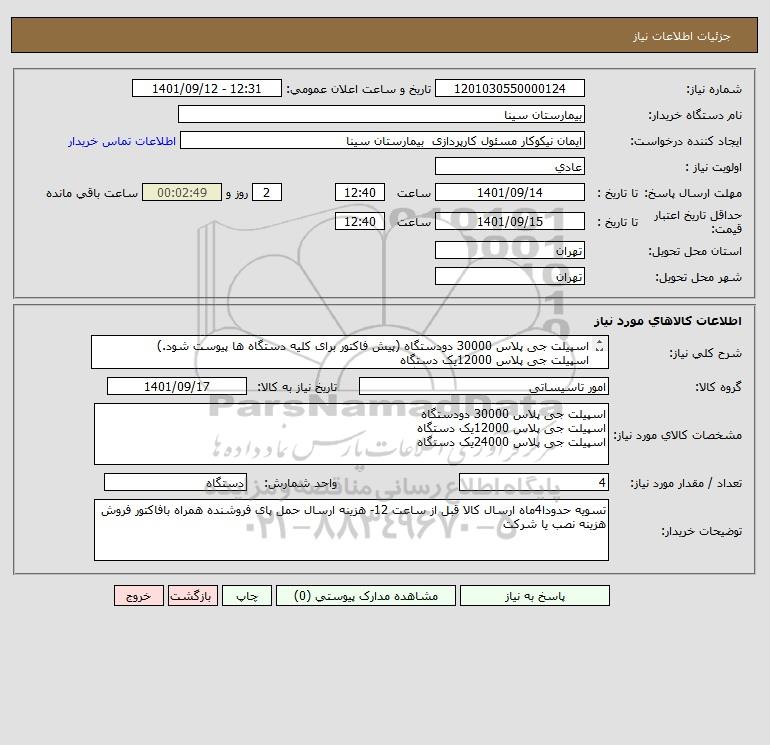Viewport: 770px width, 745px height.
Task: Click the شهر محل تحویل field تهران
Action: pos(510,276)
